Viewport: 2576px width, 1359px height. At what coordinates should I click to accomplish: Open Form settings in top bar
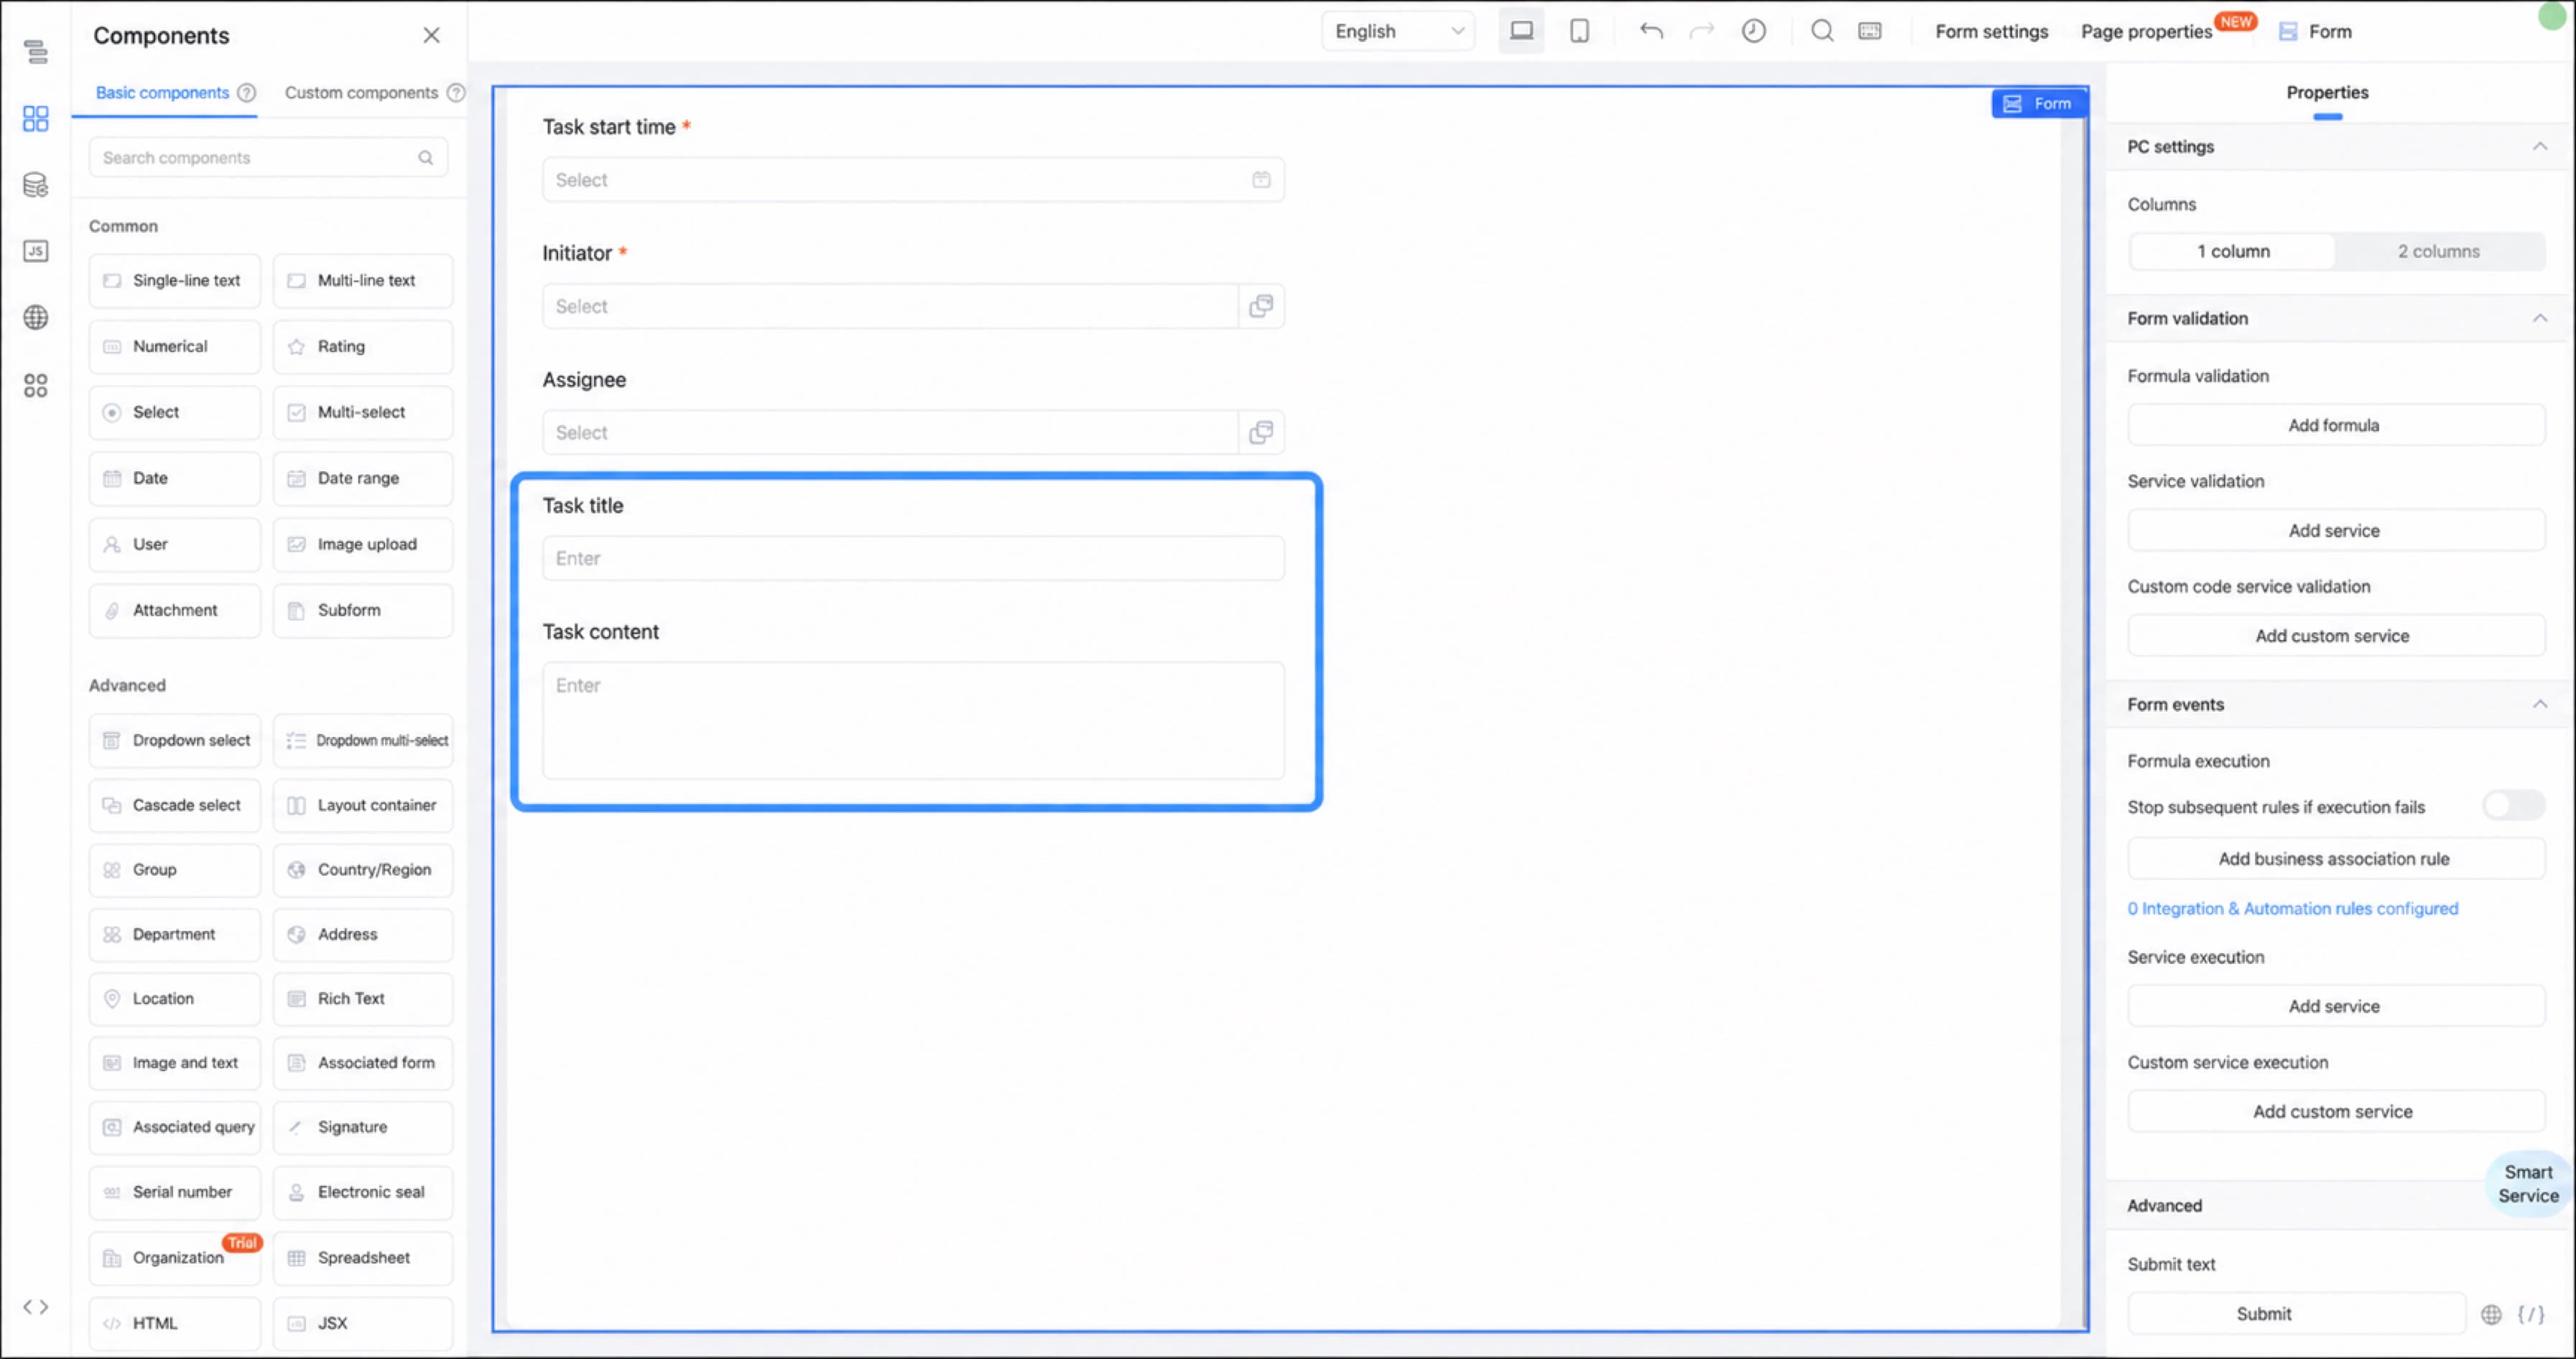click(1991, 31)
